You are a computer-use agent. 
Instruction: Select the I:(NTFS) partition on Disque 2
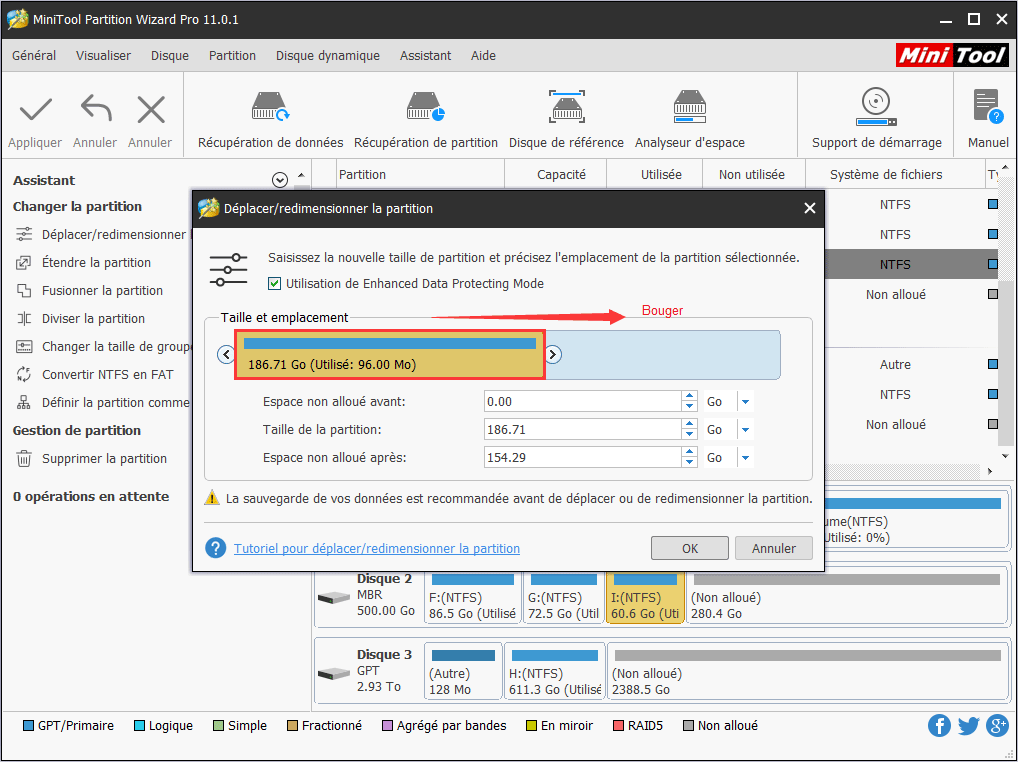645,597
